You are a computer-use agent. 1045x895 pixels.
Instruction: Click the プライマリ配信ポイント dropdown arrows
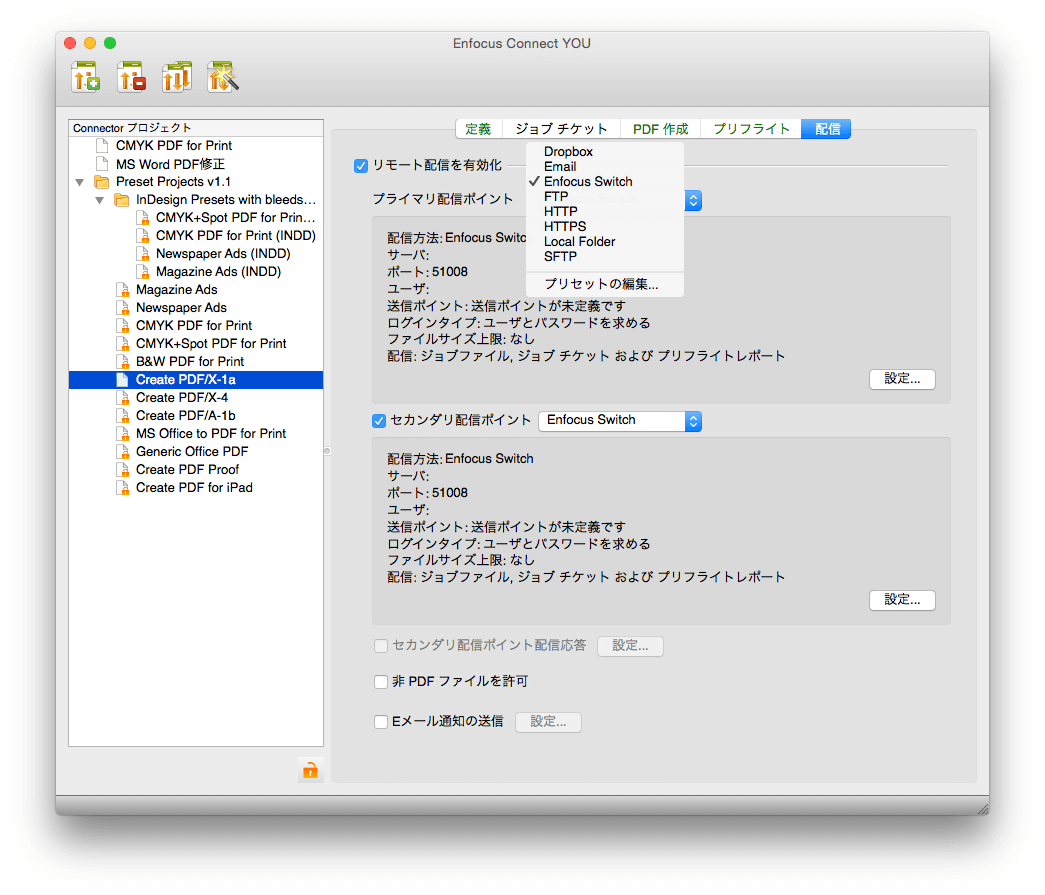pos(693,200)
